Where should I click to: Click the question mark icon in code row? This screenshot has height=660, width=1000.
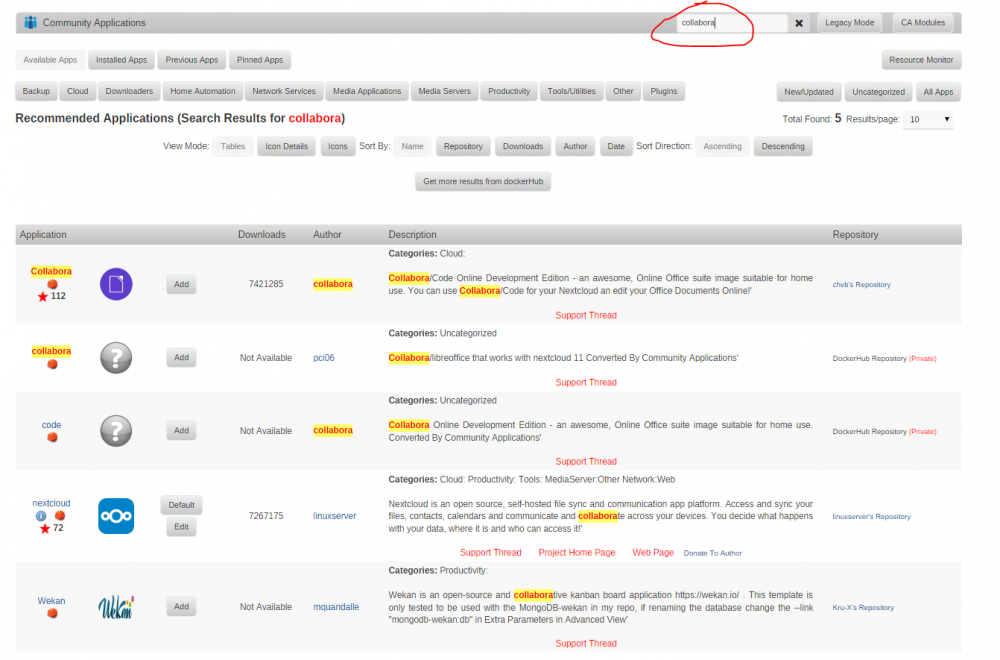[x=116, y=430]
